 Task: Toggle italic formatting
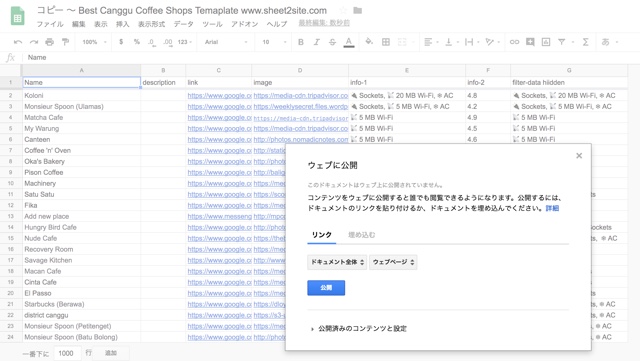316,42
